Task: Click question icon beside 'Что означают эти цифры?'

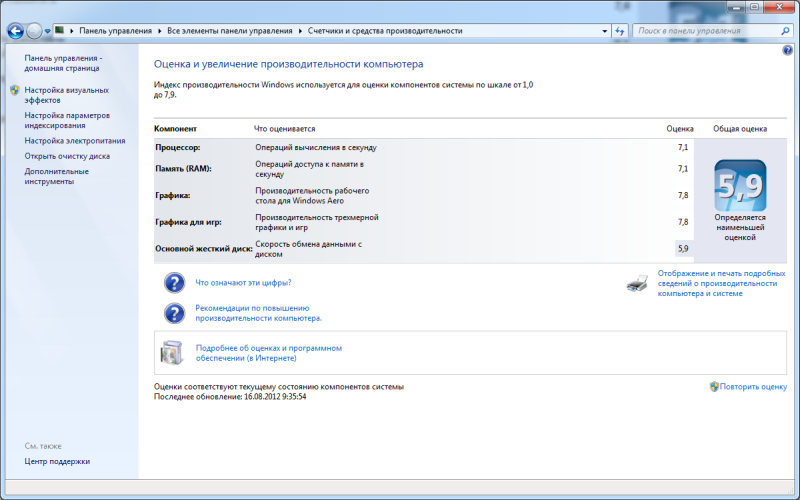Action: pos(174,283)
